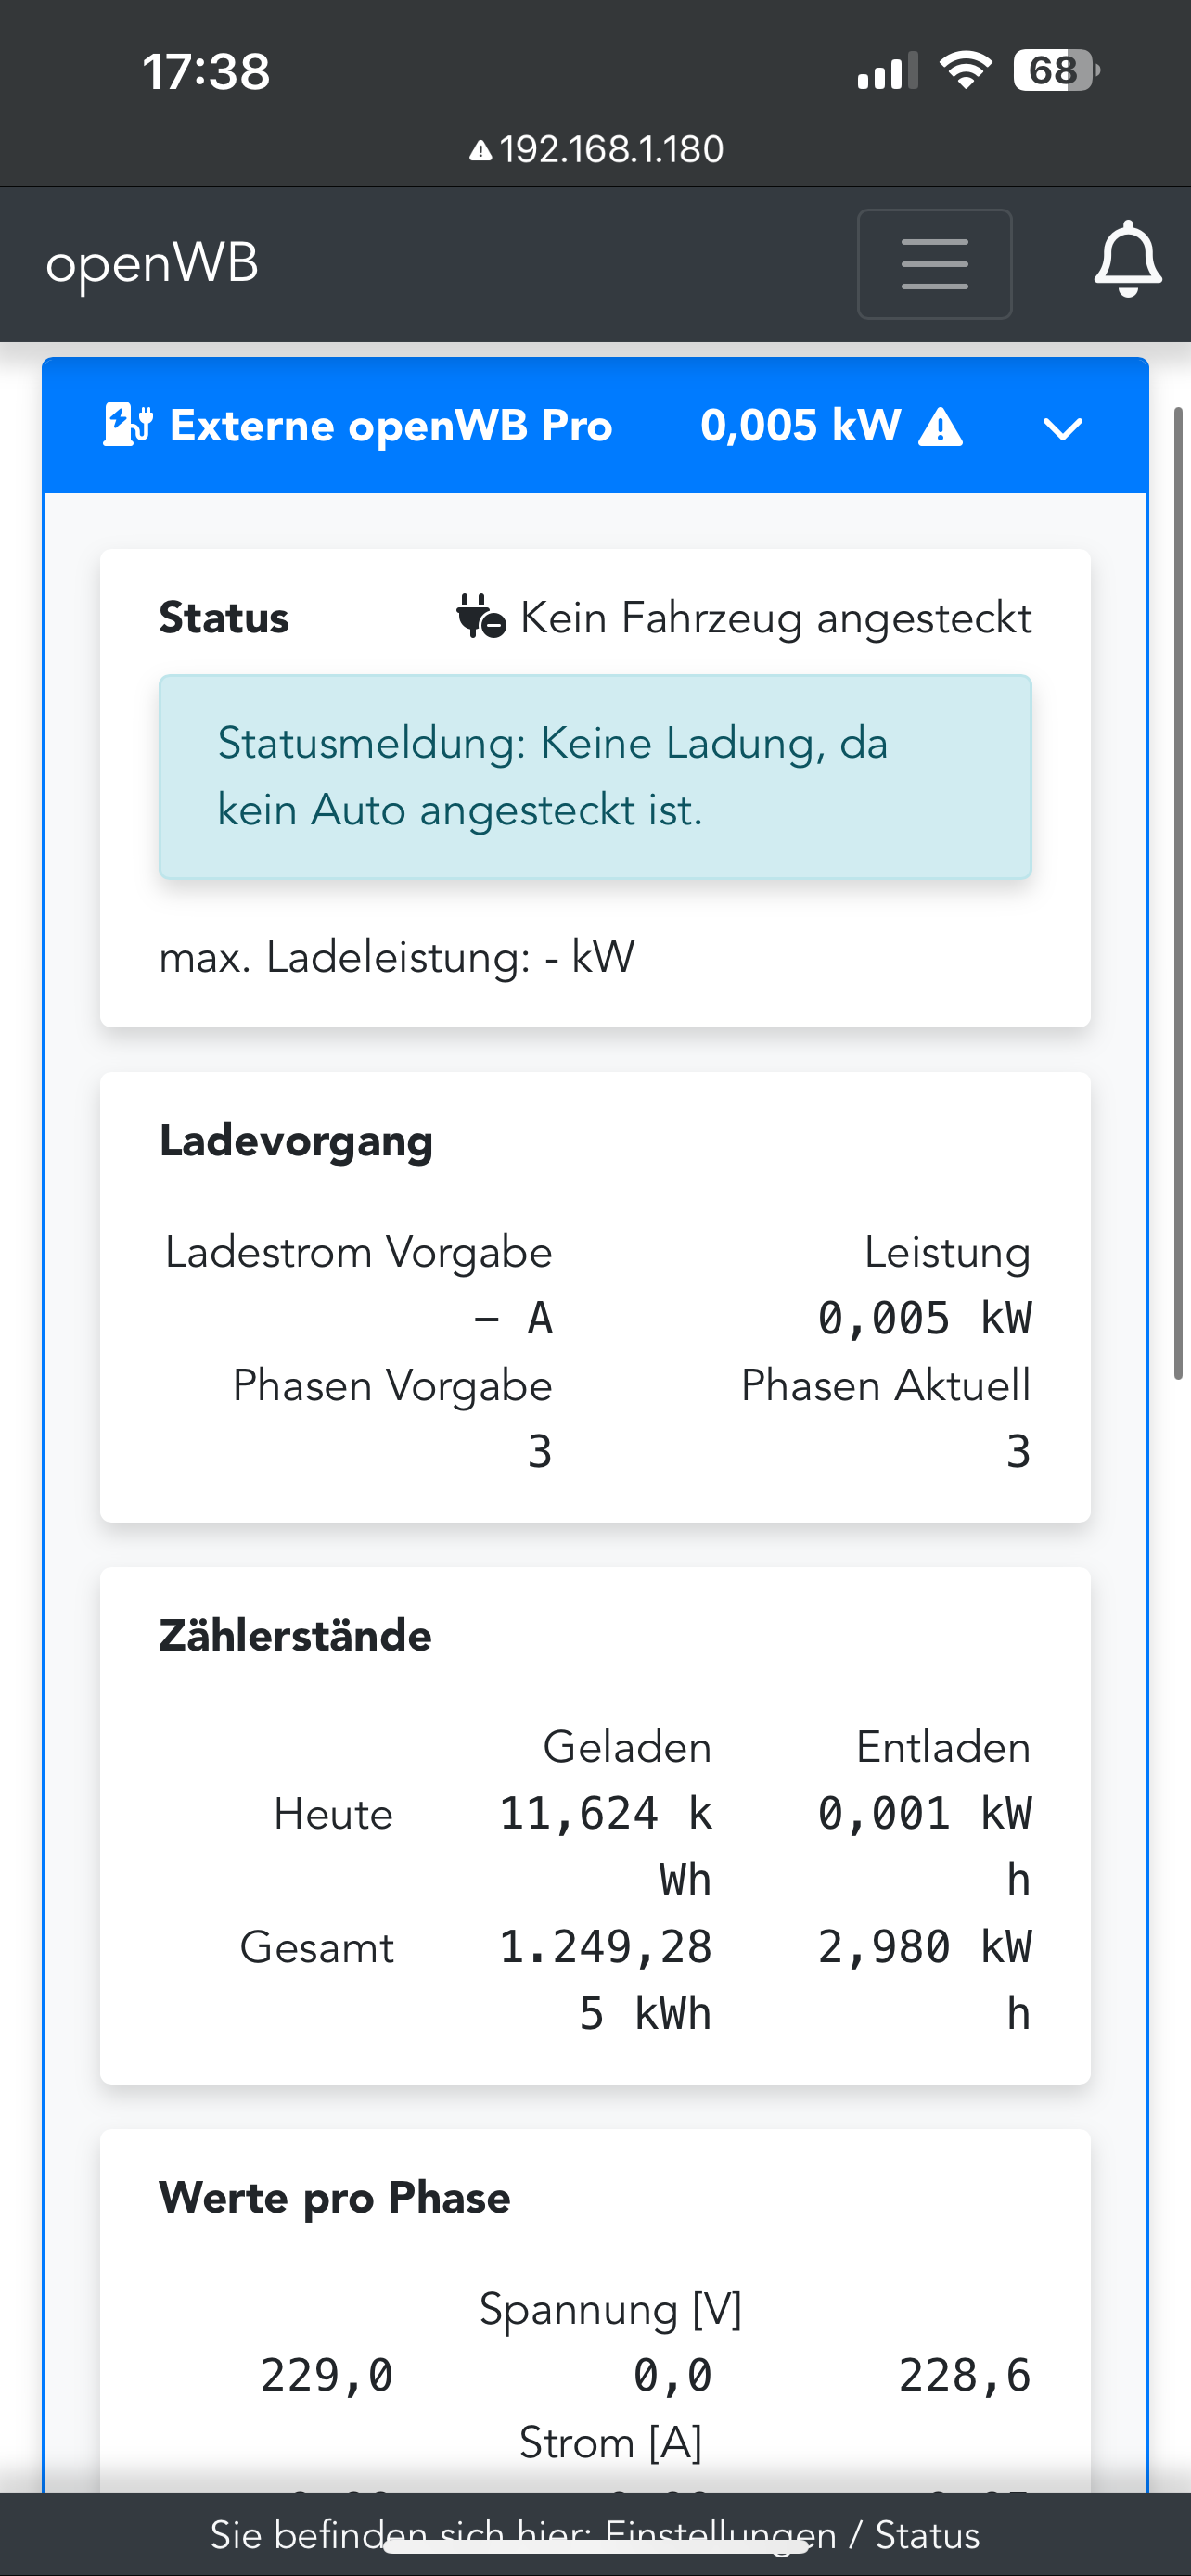Tap the battery indicator showing 68
Screen dimensions: 1191x2576
click(x=1055, y=71)
